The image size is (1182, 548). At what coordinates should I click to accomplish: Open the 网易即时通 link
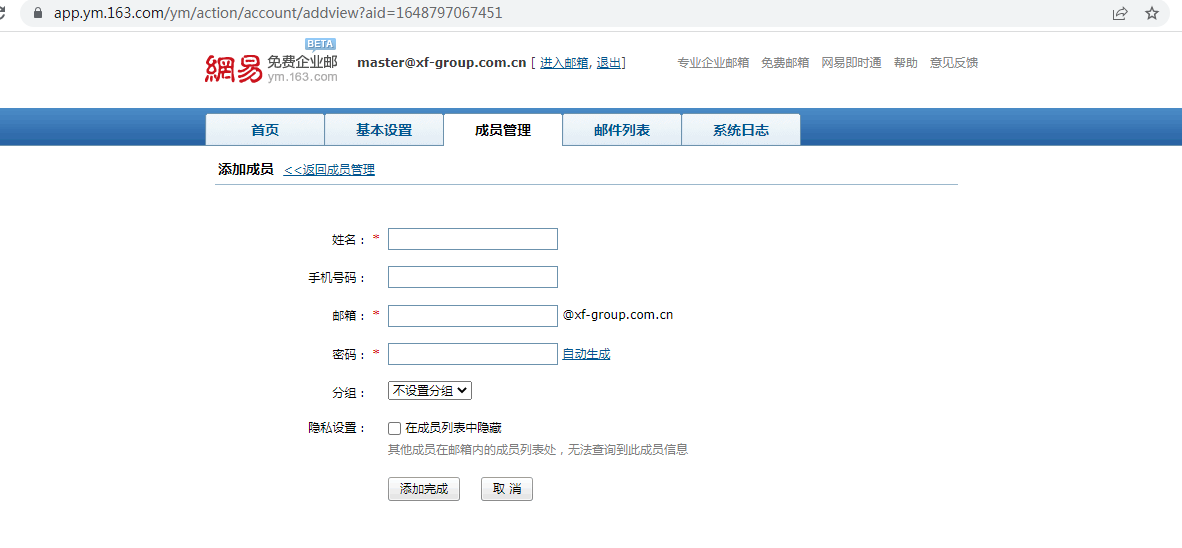[851, 63]
